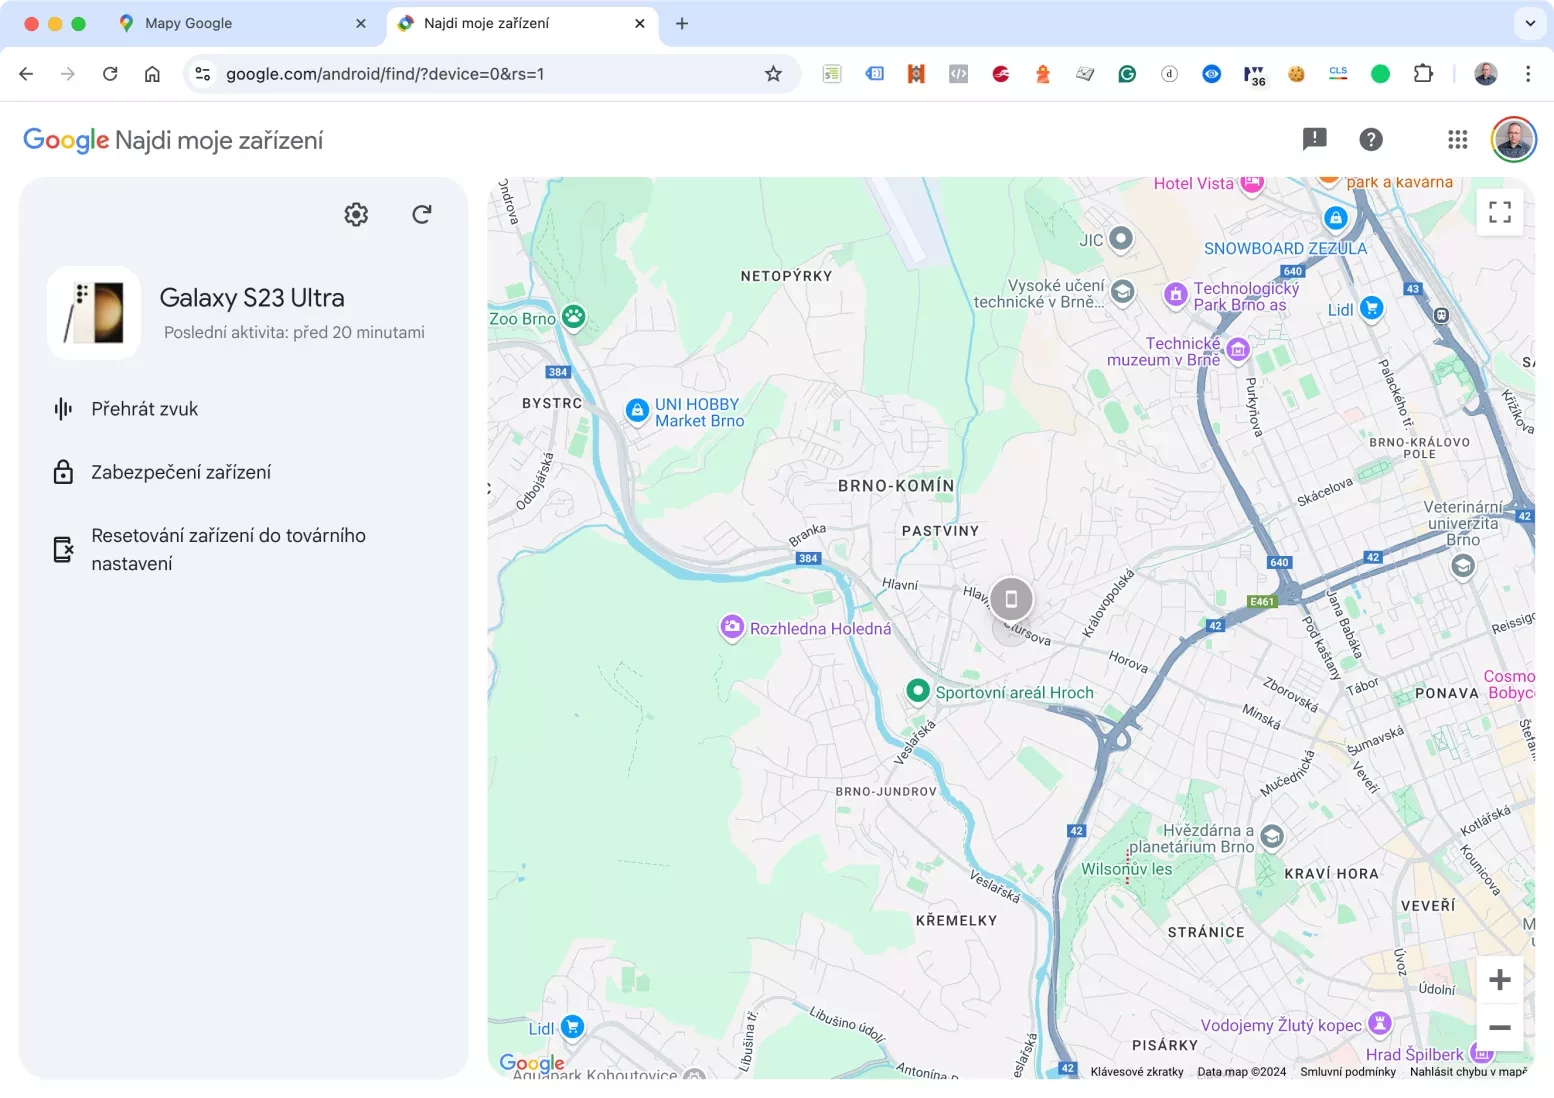This screenshot has height=1098, width=1554.
Task: Go to browser home page
Action: point(152,74)
